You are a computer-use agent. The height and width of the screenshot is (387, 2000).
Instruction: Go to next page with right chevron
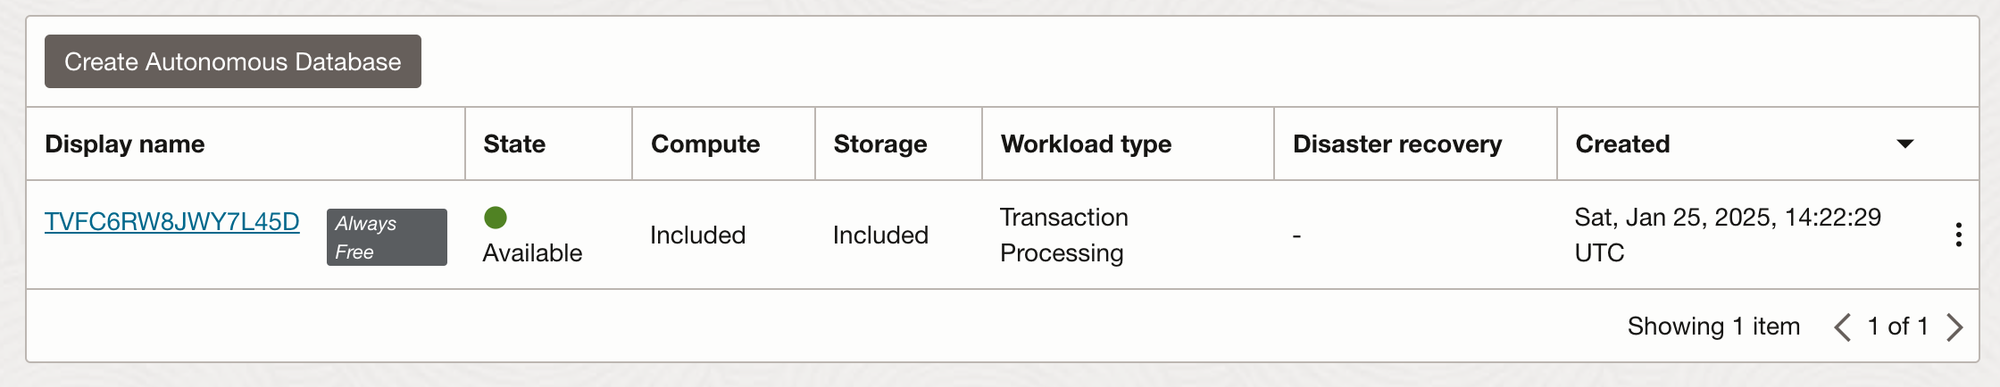click(1955, 327)
